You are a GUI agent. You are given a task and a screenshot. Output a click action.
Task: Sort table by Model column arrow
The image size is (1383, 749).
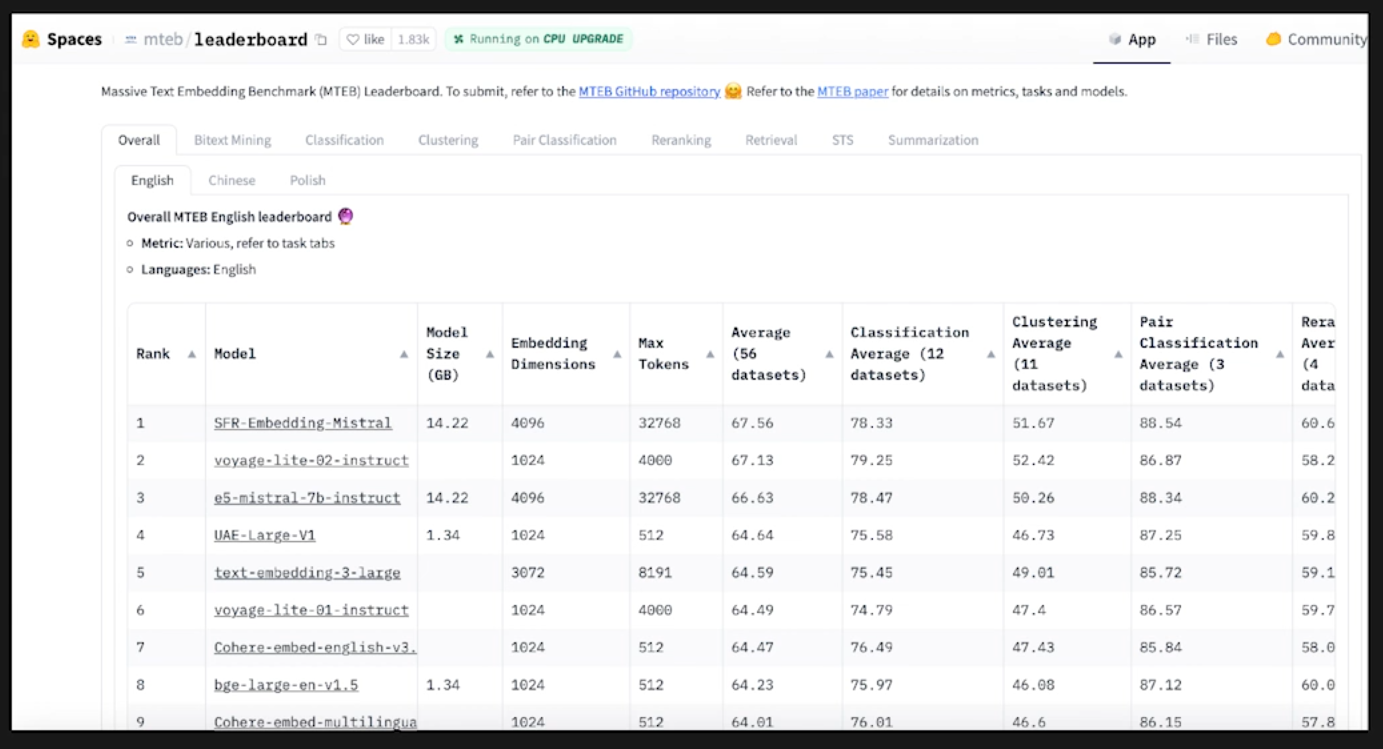click(404, 354)
